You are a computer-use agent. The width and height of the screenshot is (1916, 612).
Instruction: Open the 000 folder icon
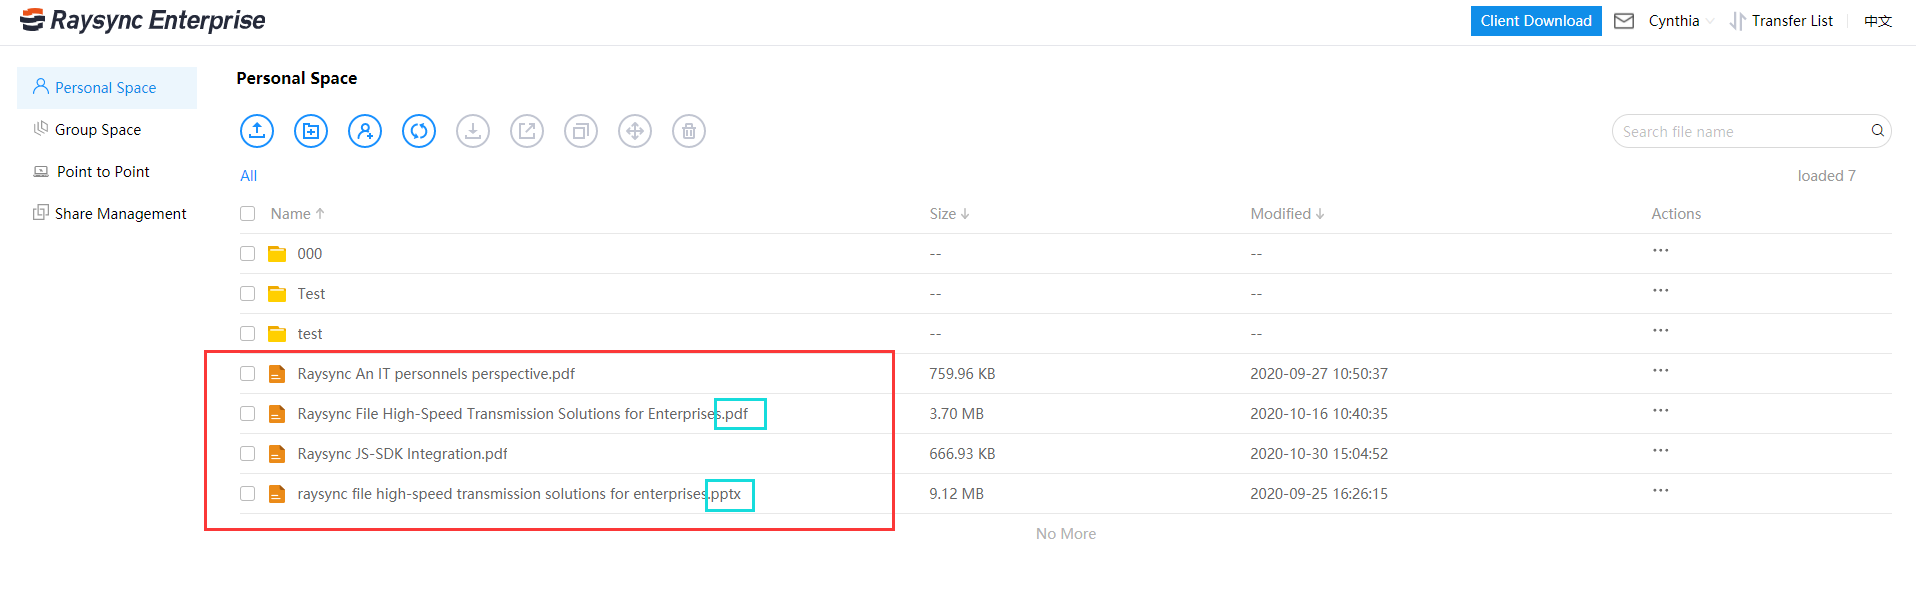[277, 254]
